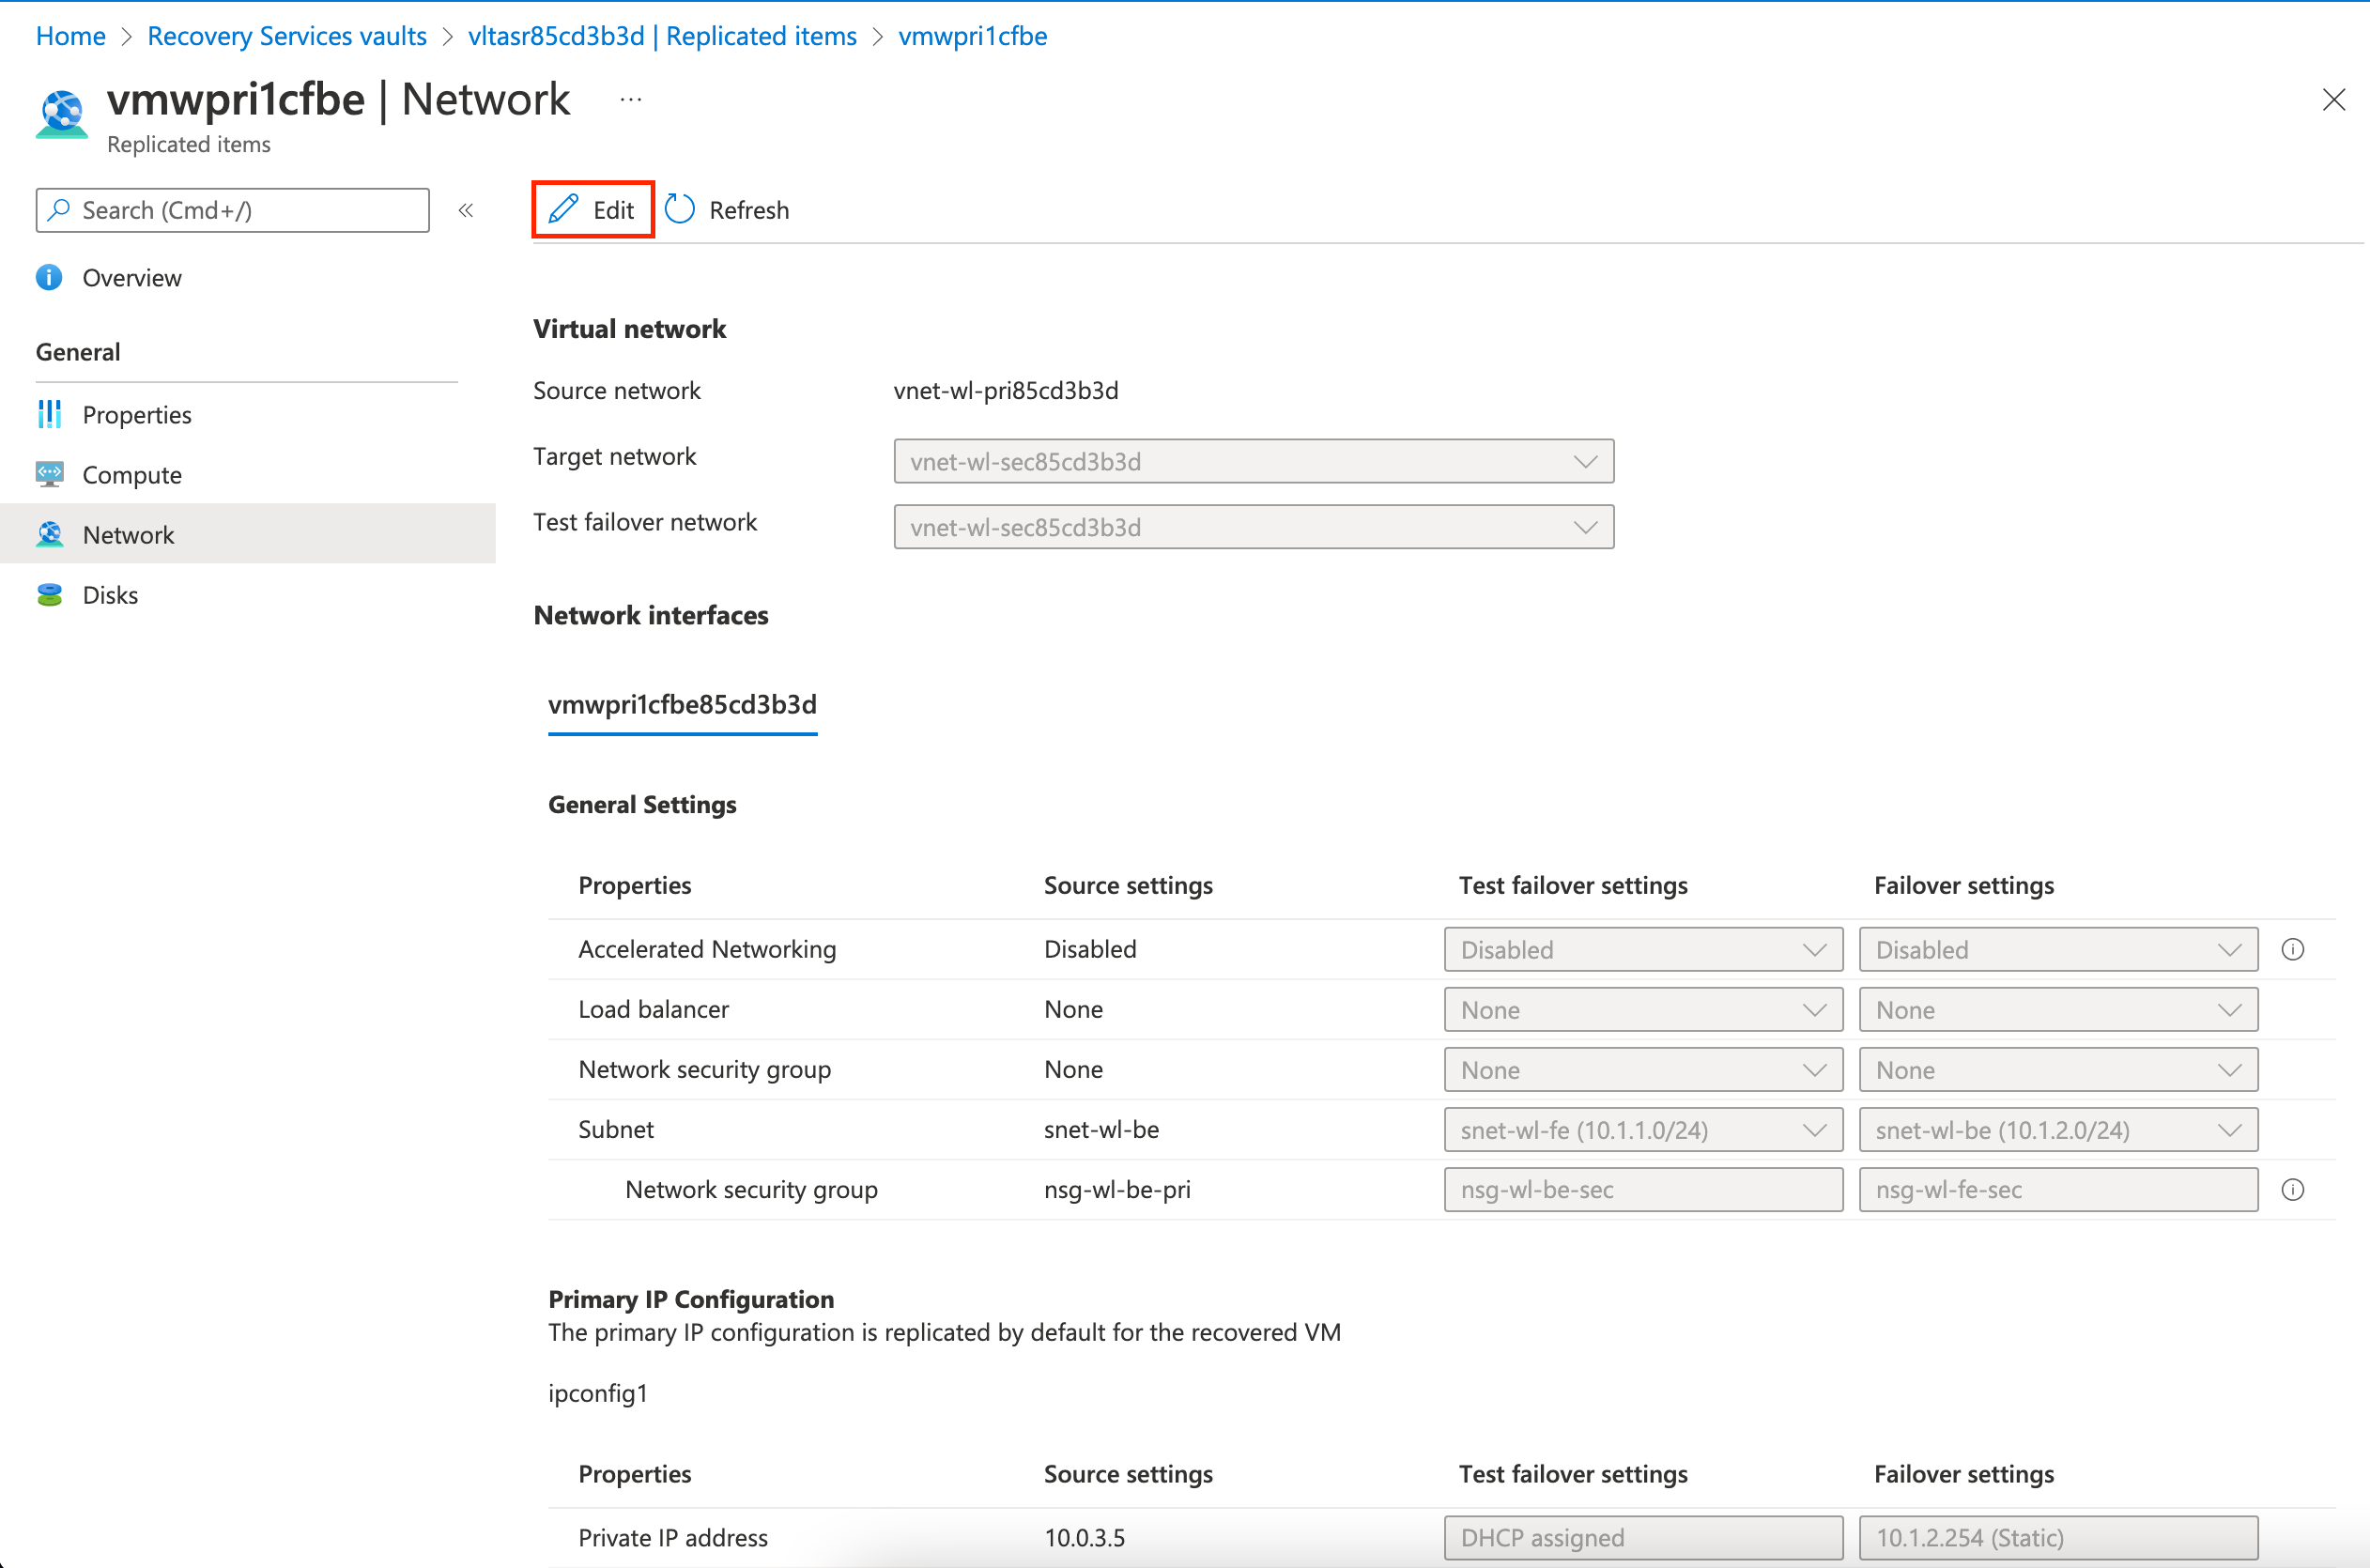The width and height of the screenshot is (2370, 1568).
Task: Open Test failover Subnet snet-wl-fe dropdown
Action: coord(1642,1130)
